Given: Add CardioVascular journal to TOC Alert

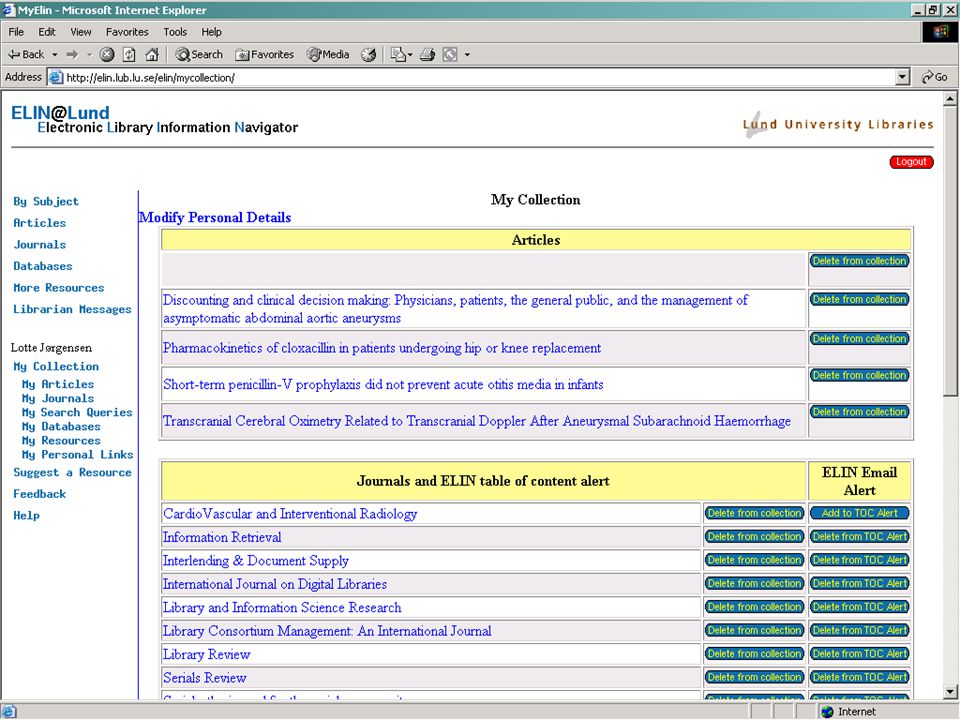Looking at the screenshot, I should pyautogui.click(x=860, y=513).
